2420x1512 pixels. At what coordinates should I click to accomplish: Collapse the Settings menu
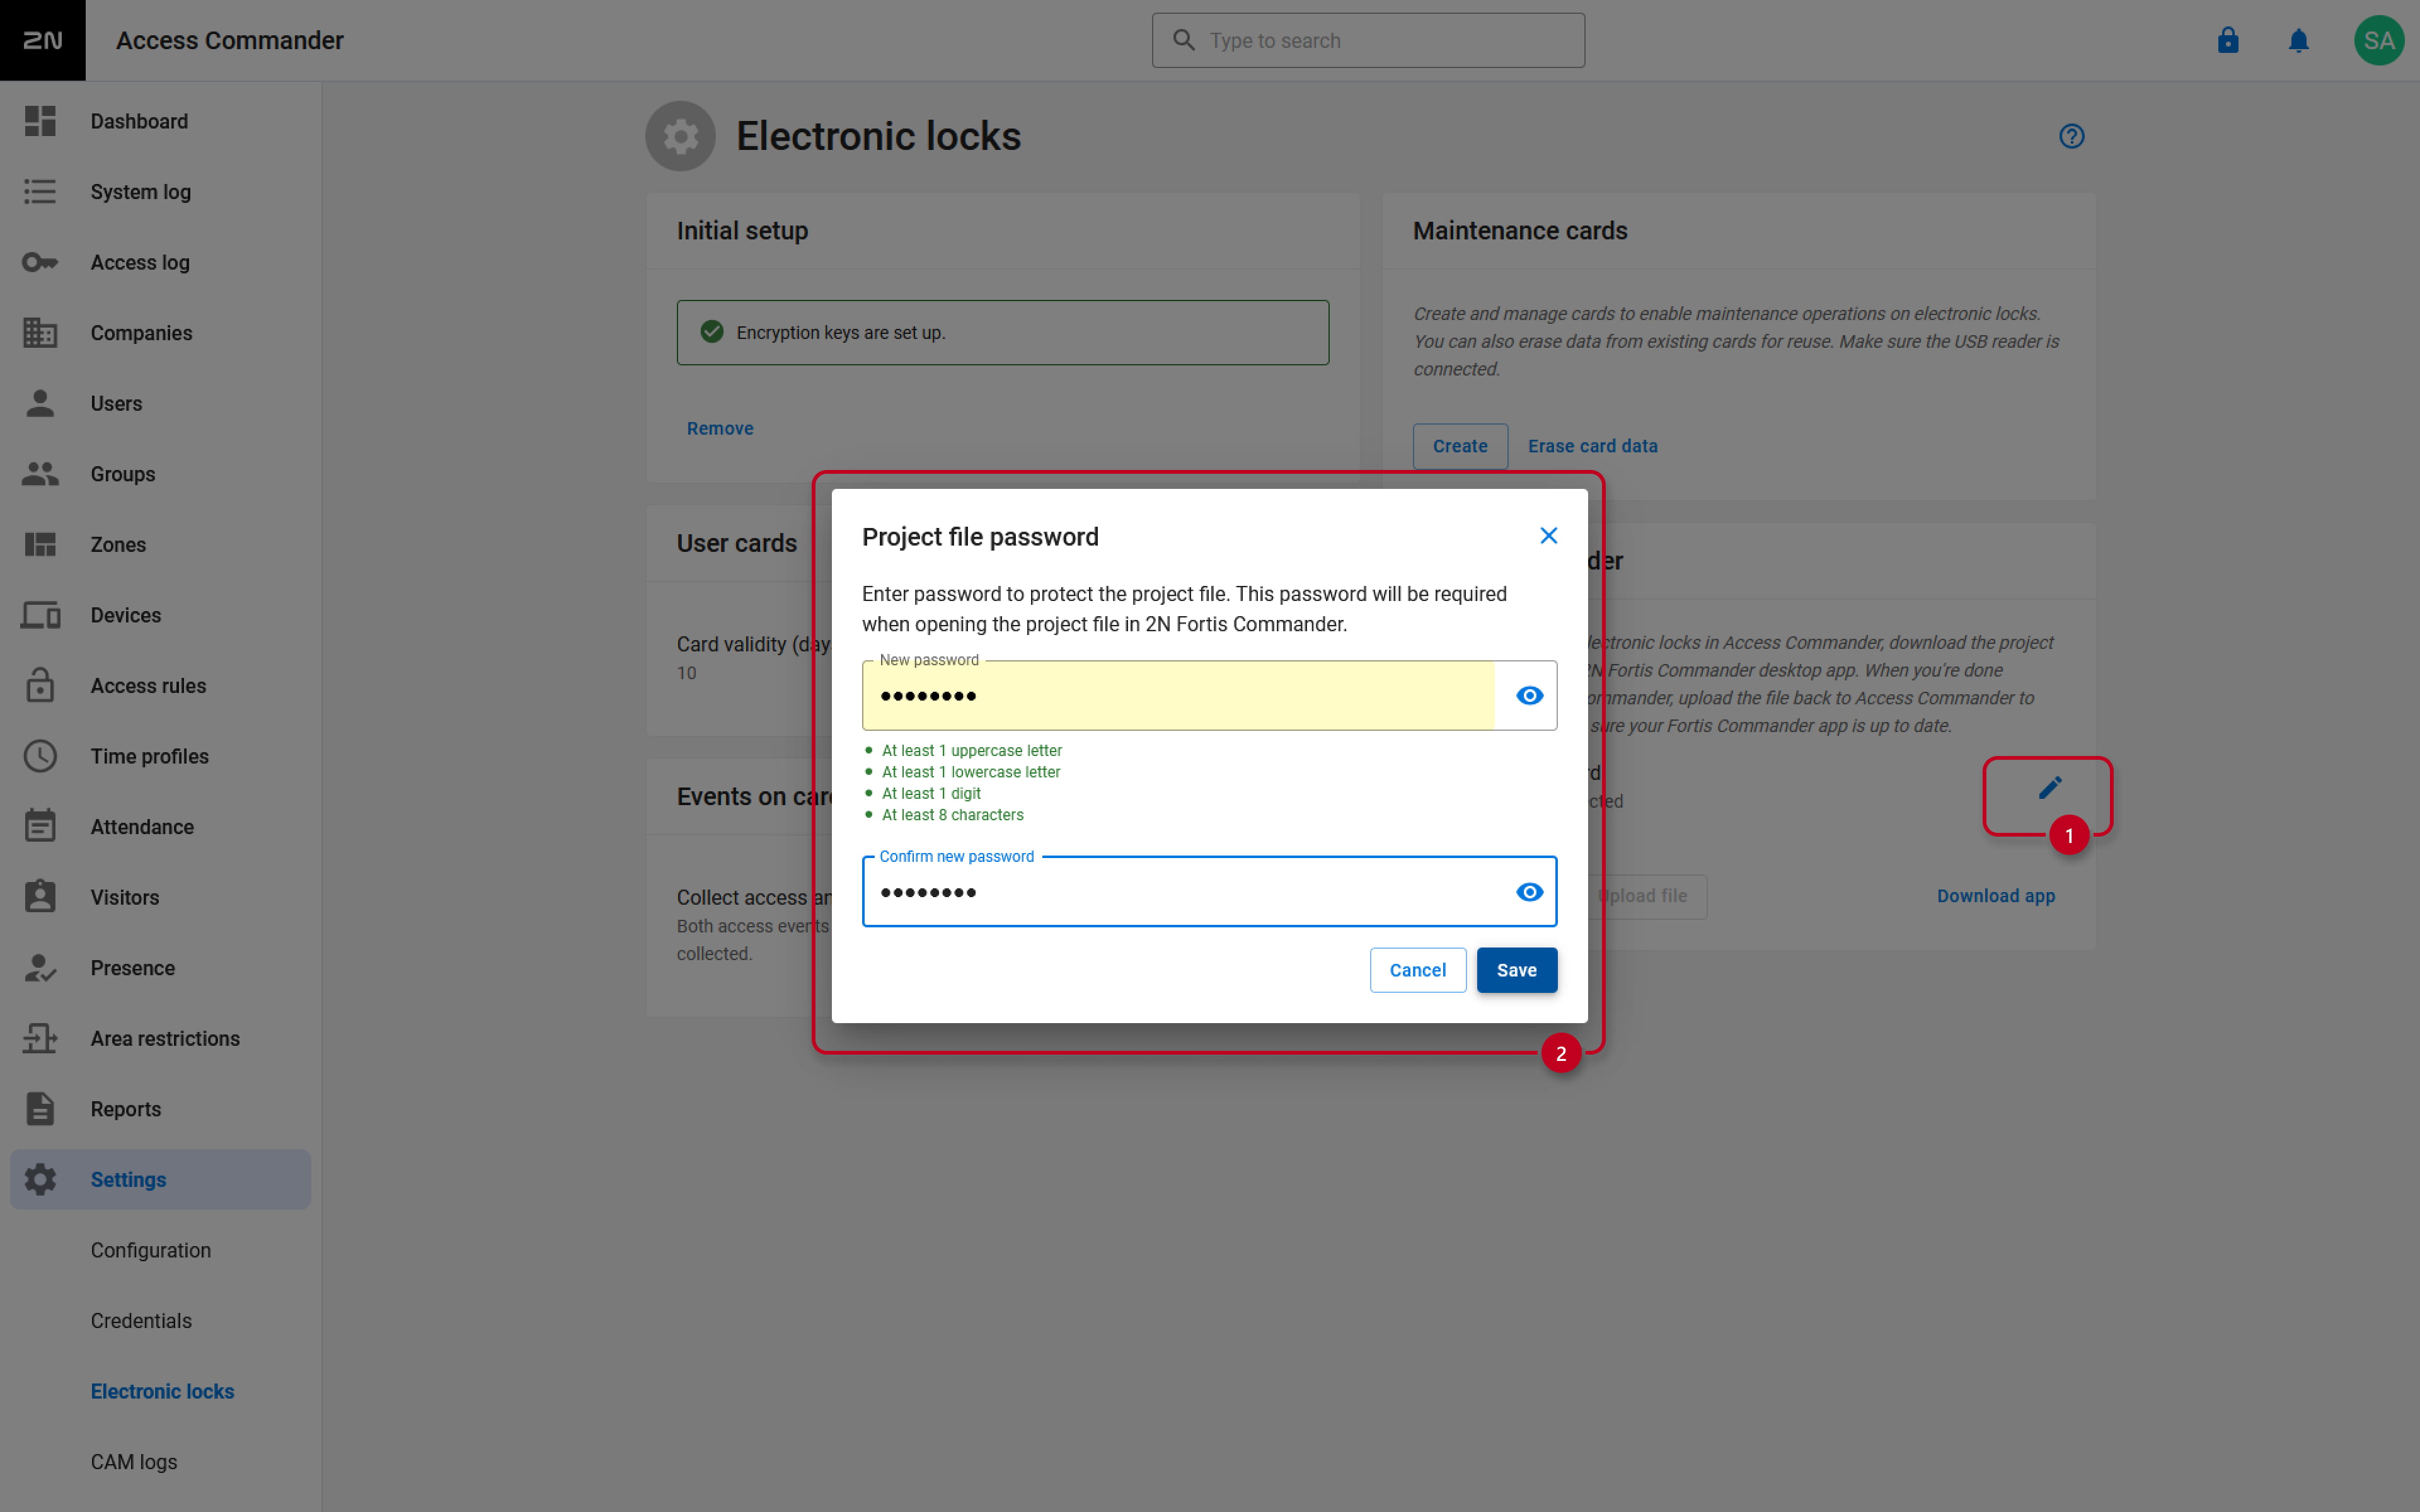(x=160, y=1179)
